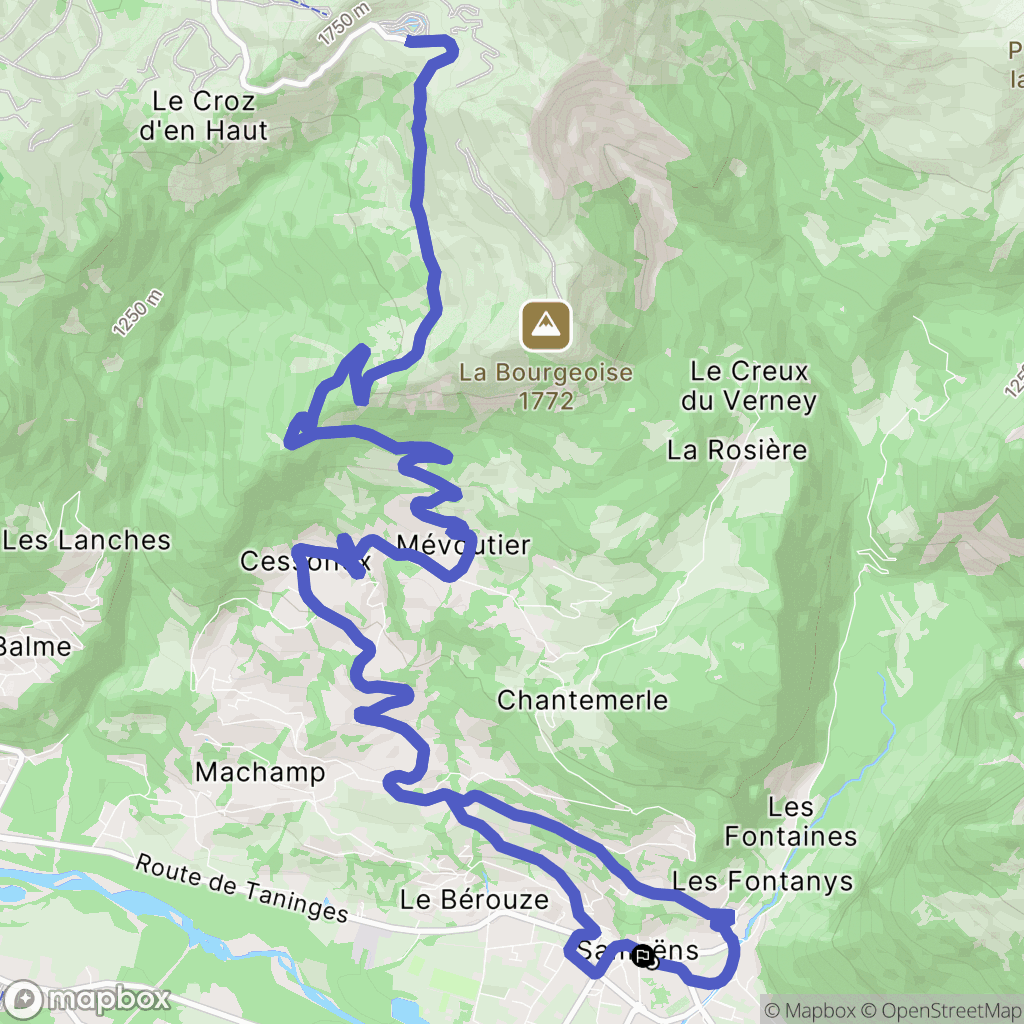
Task: Click the Machamp village label
Action: [260, 773]
